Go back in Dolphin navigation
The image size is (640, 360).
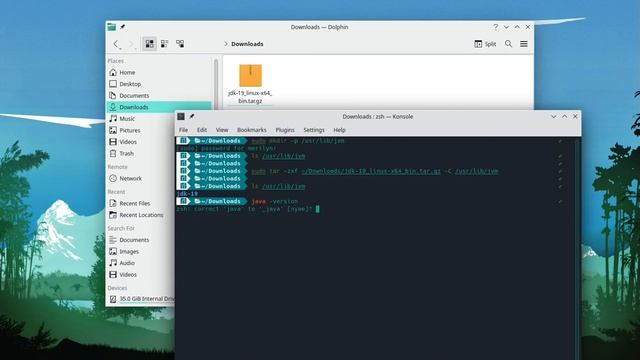tap(117, 44)
